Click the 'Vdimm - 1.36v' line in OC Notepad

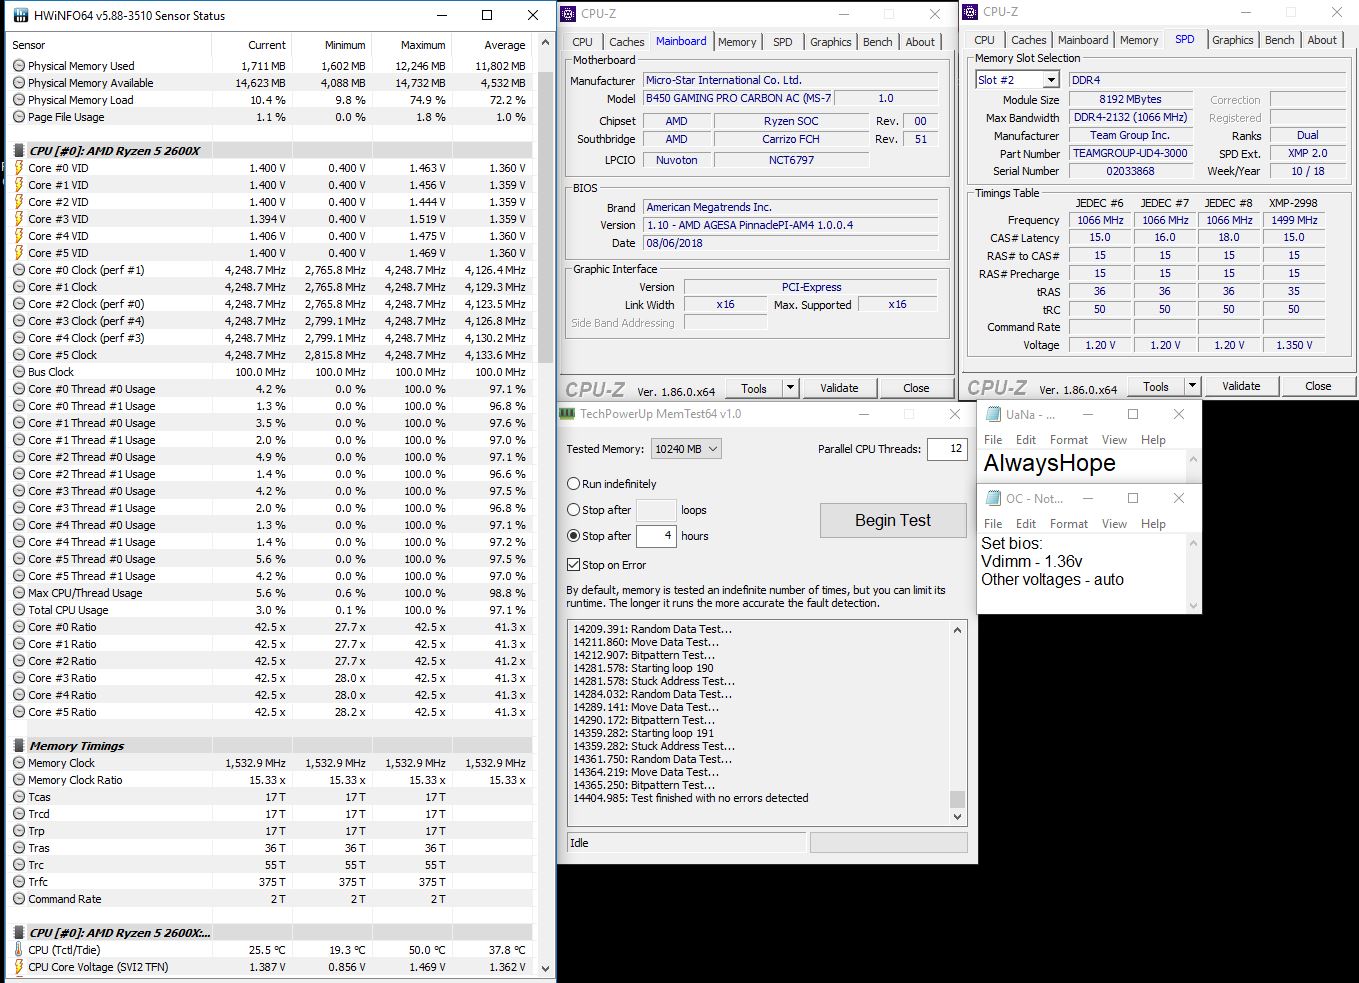(x=1032, y=562)
